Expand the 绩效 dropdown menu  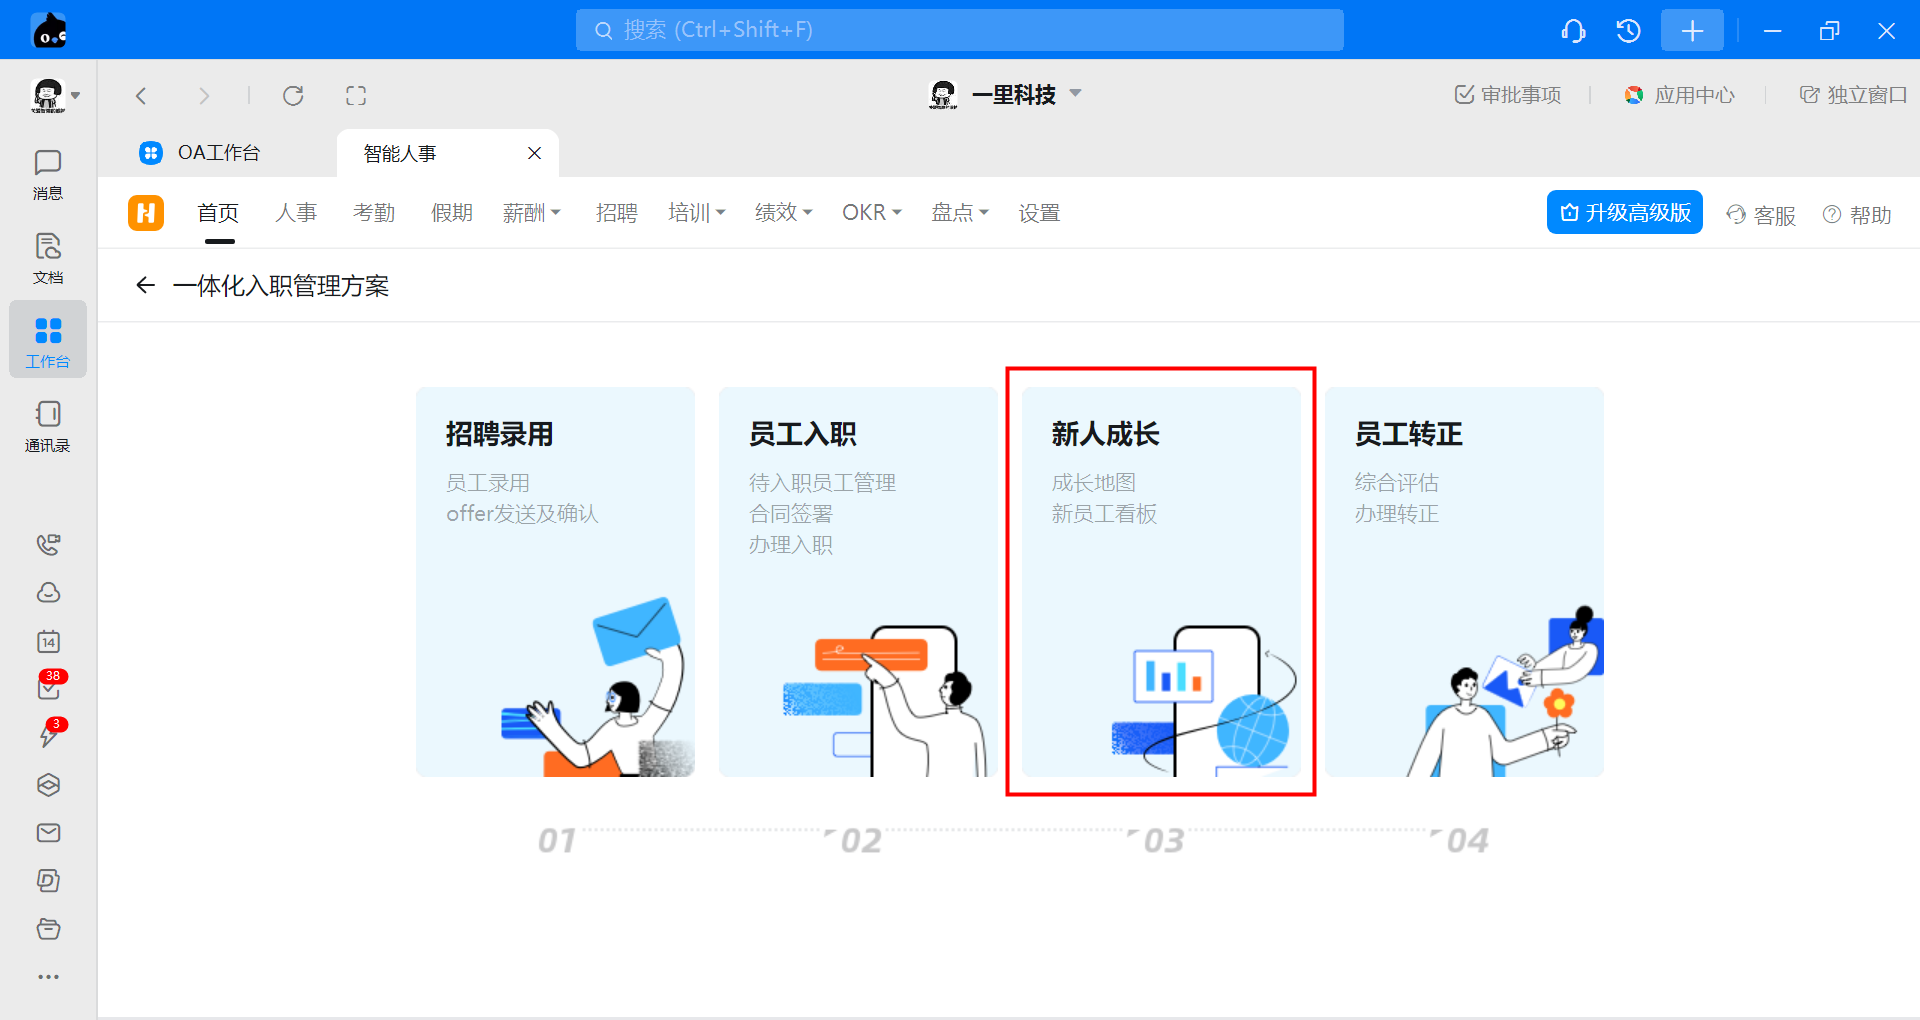[x=783, y=213]
